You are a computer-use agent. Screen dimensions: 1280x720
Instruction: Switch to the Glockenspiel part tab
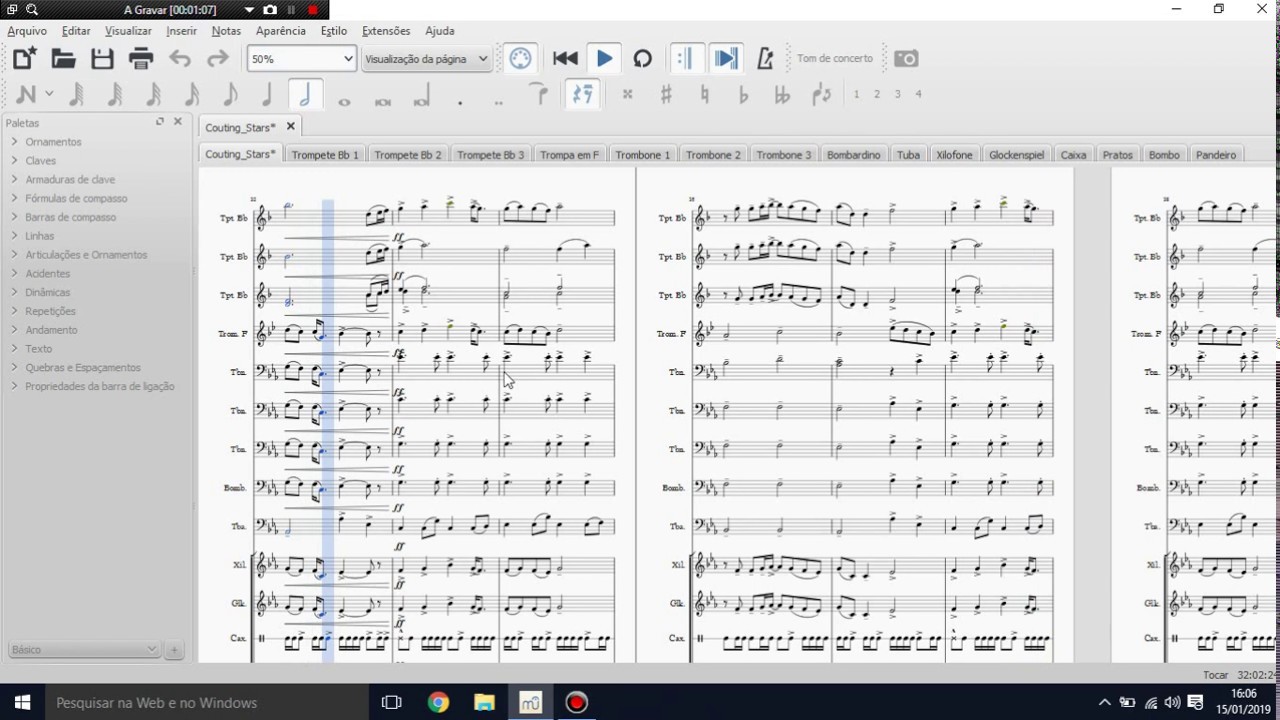tap(1016, 155)
